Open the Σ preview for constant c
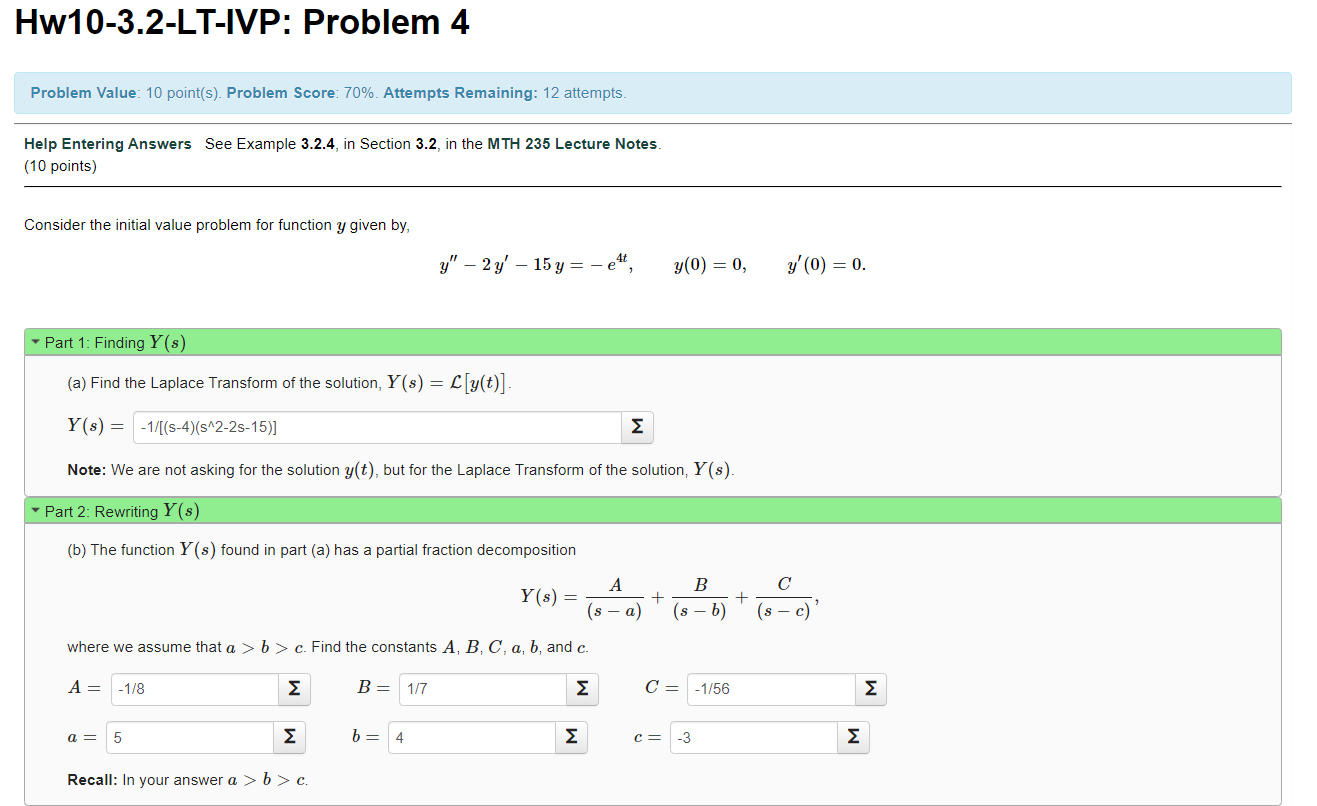This screenshot has width=1317, height=806. (x=853, y=737)
